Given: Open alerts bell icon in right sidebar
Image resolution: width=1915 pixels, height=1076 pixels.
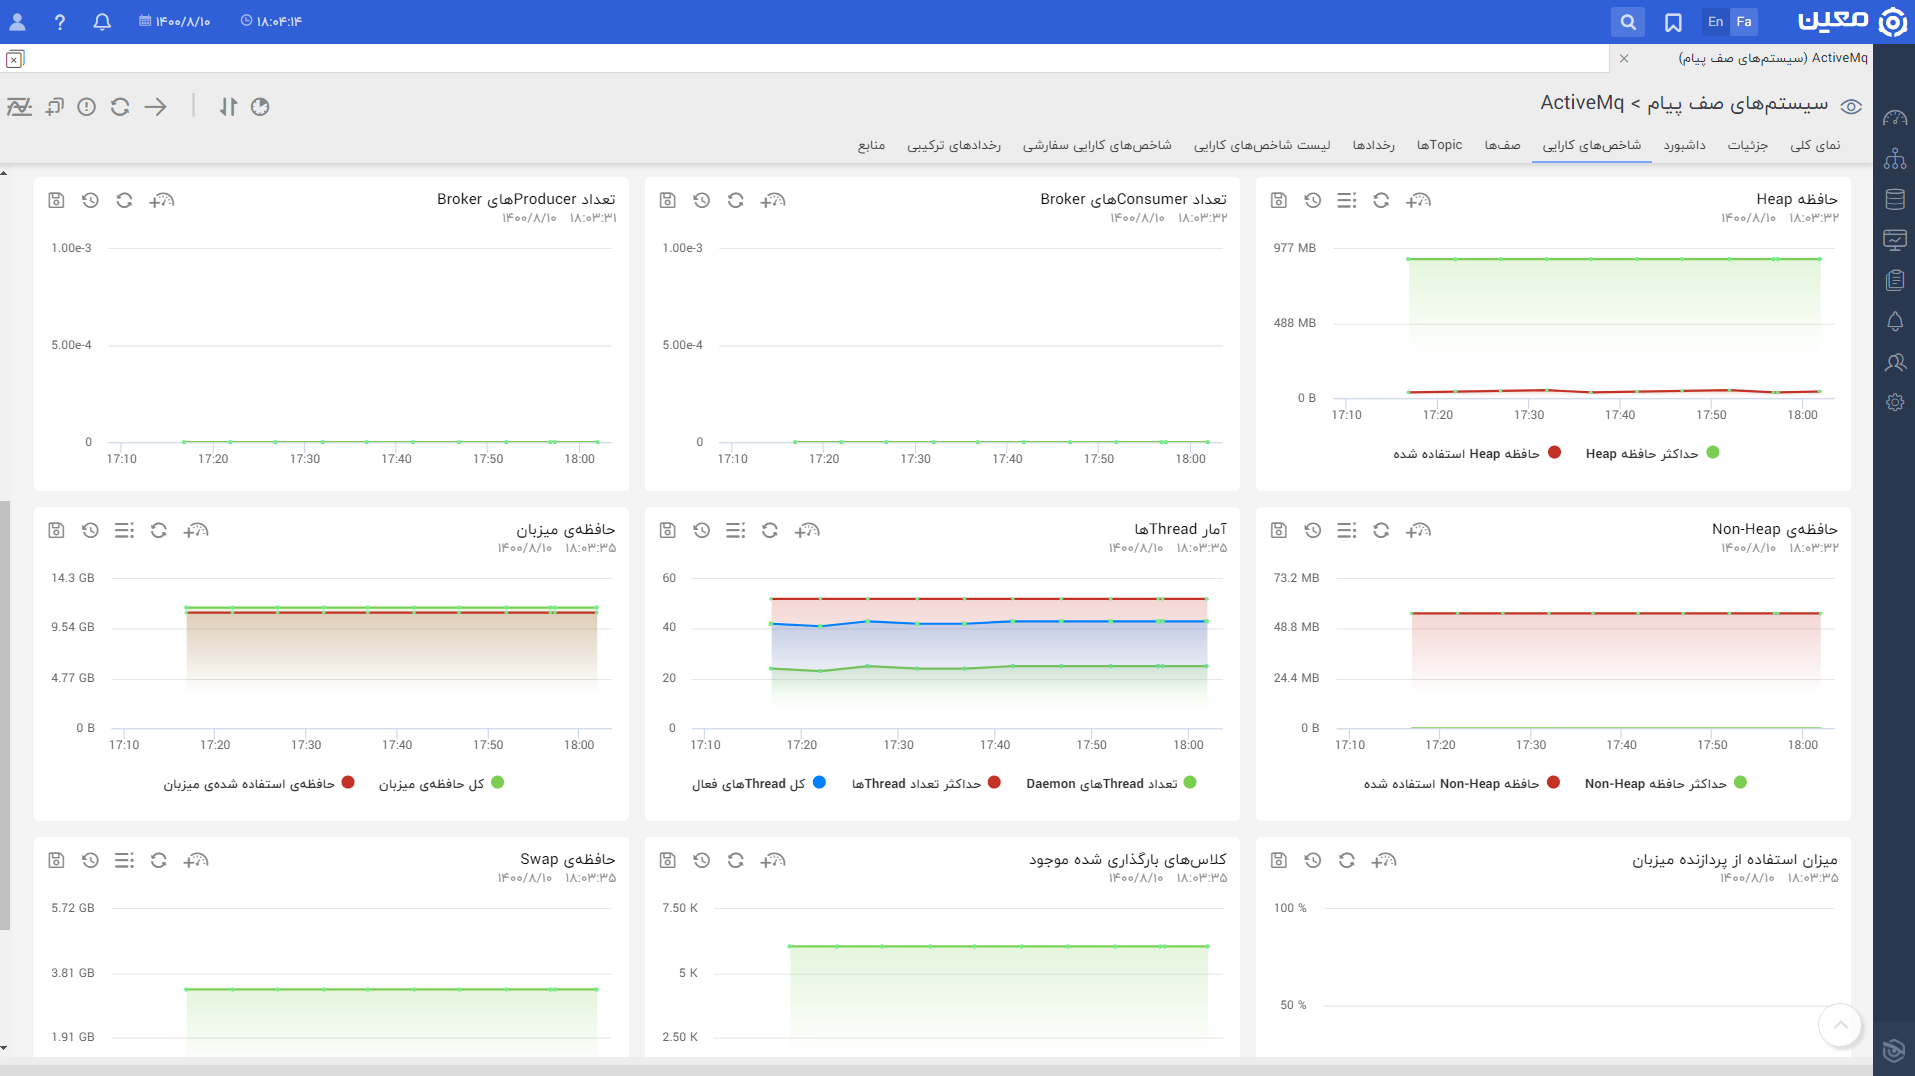Looking at the screenshot, I should point(1895,321).
